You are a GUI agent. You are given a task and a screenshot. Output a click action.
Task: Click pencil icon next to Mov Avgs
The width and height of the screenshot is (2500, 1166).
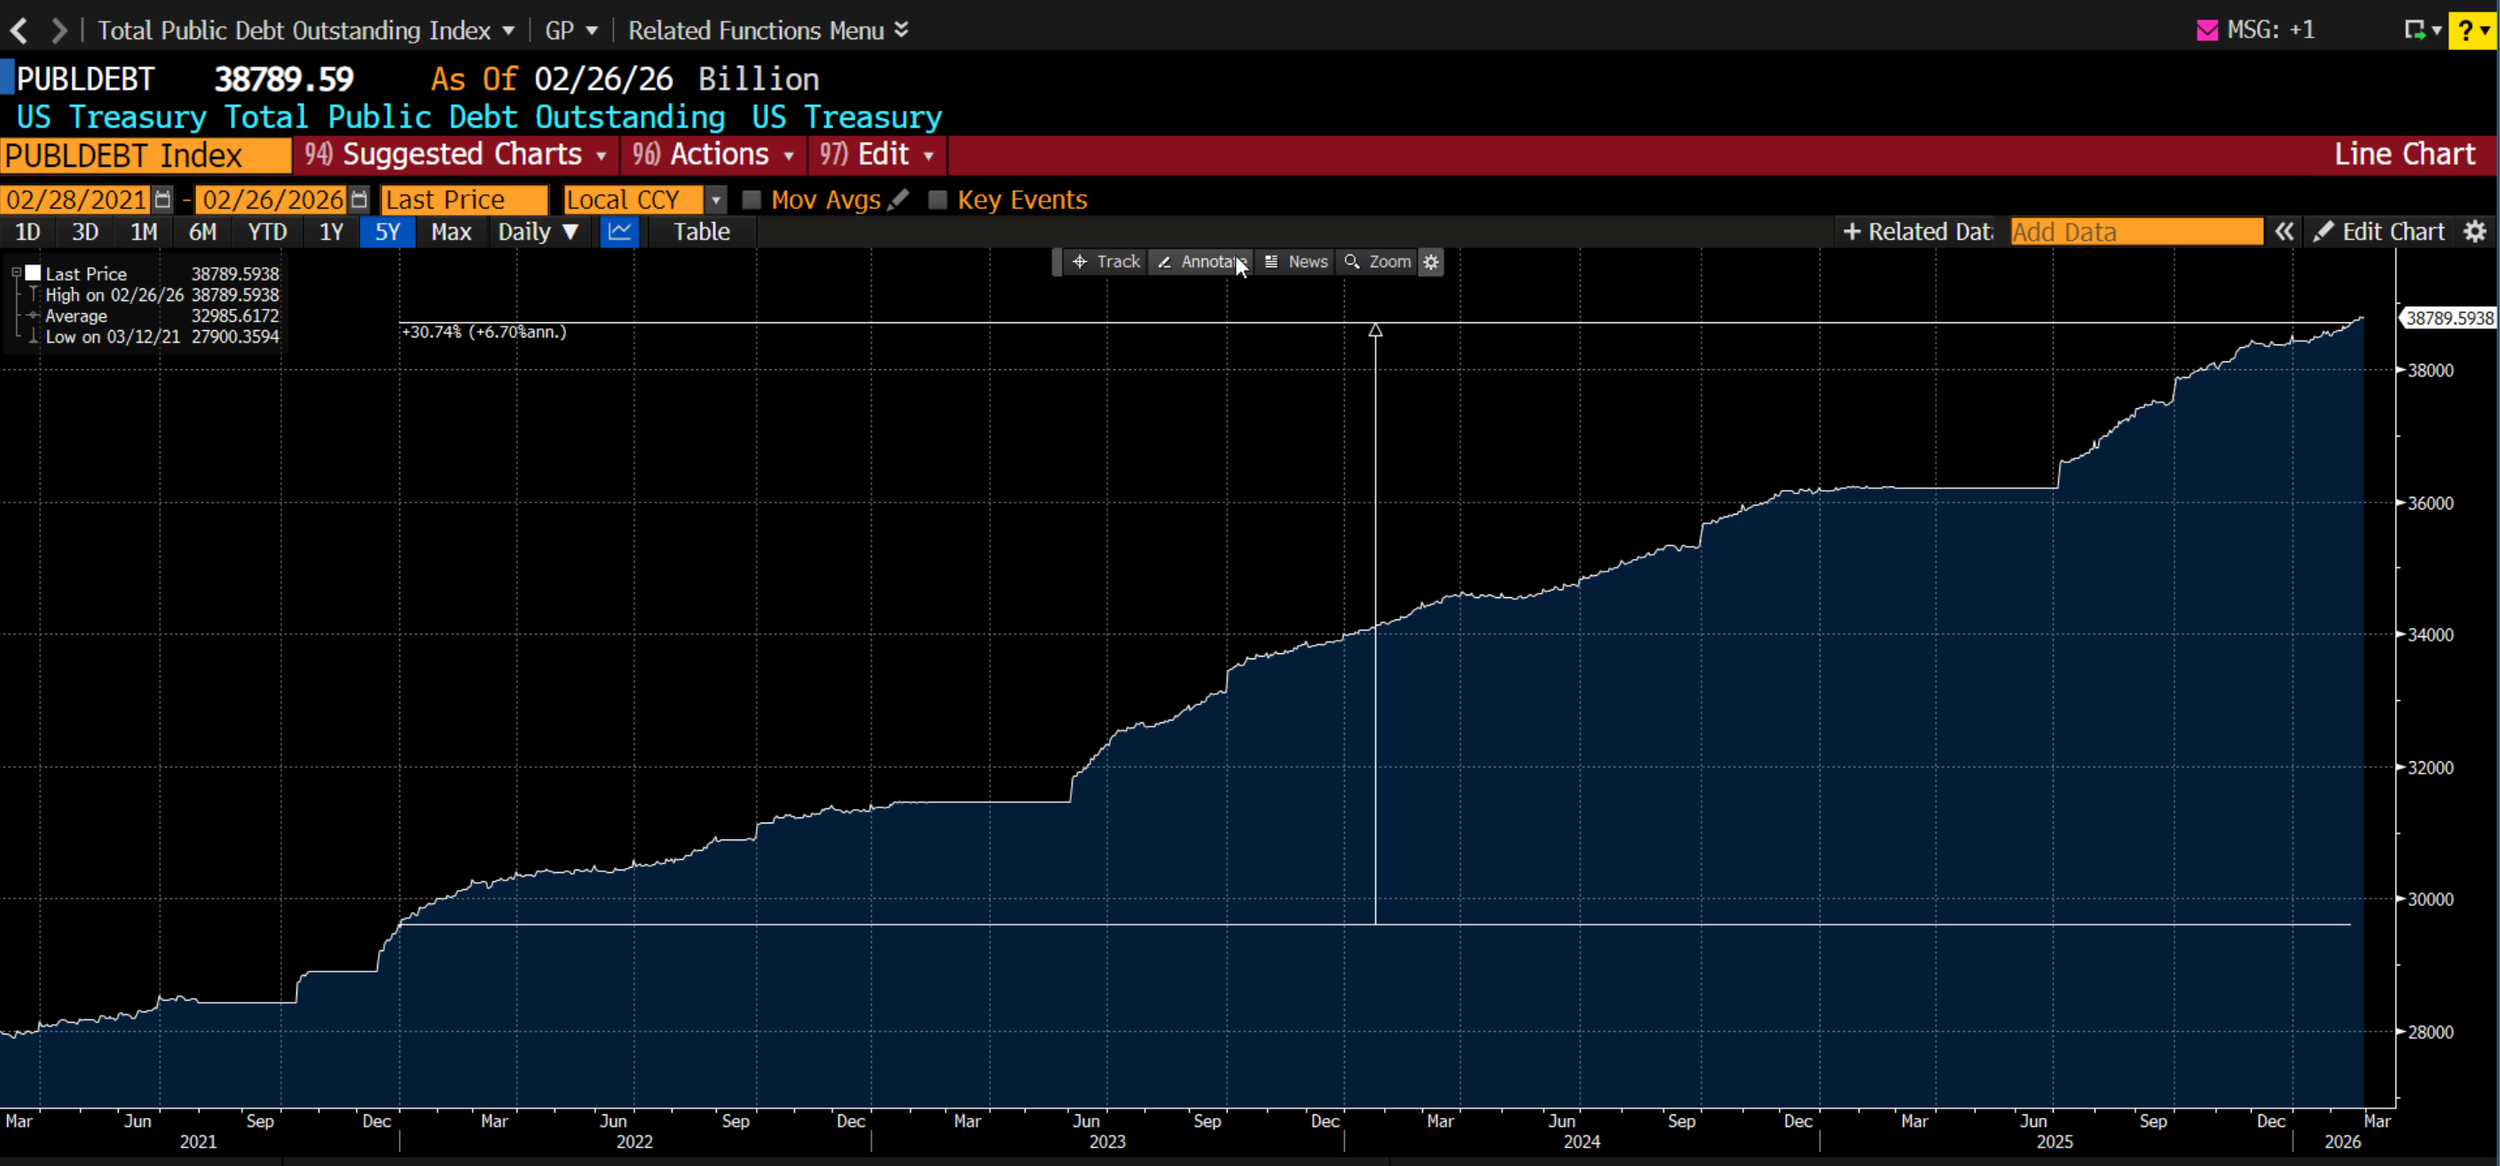tap(899, 200)
